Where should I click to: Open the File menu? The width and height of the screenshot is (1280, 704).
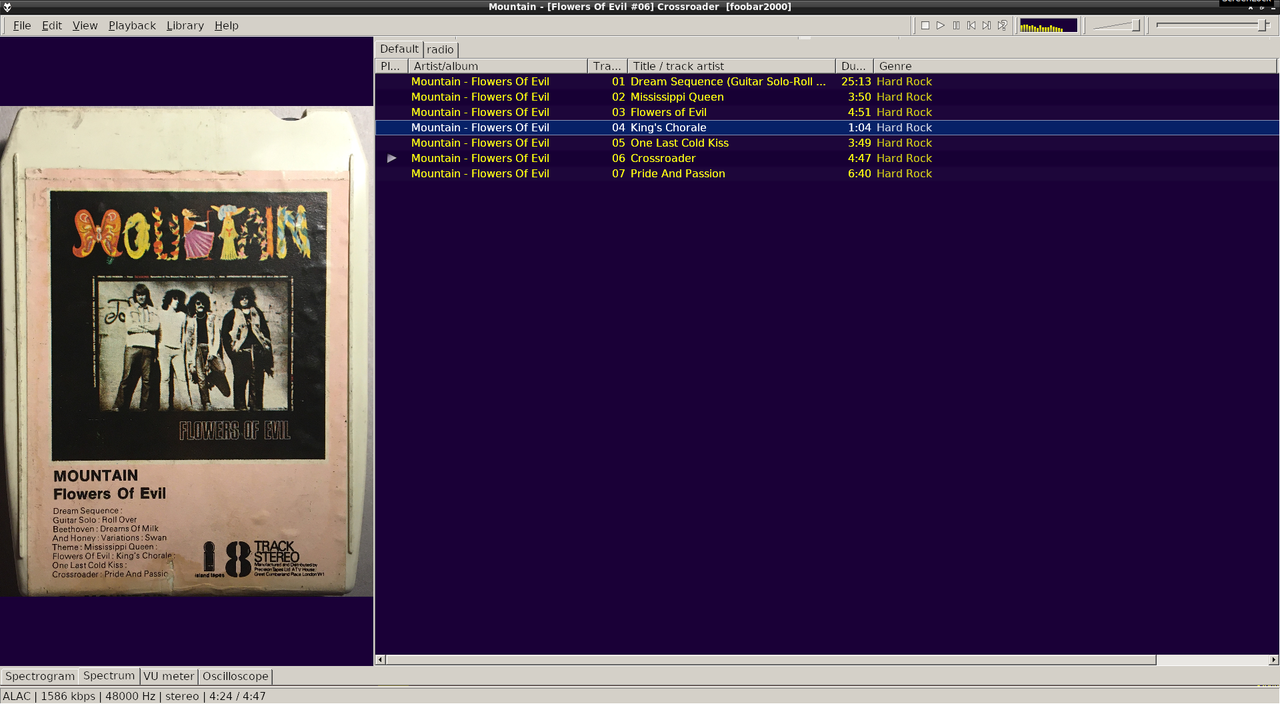click(21, 25)
